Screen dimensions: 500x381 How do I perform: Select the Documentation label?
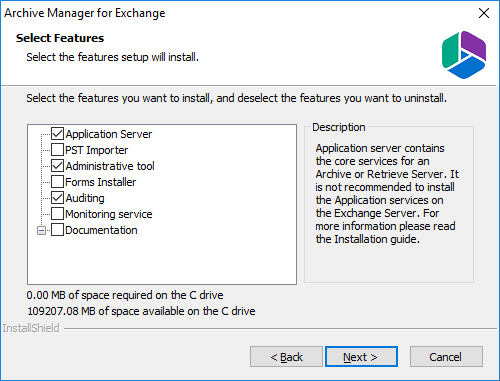click(101, 230)
